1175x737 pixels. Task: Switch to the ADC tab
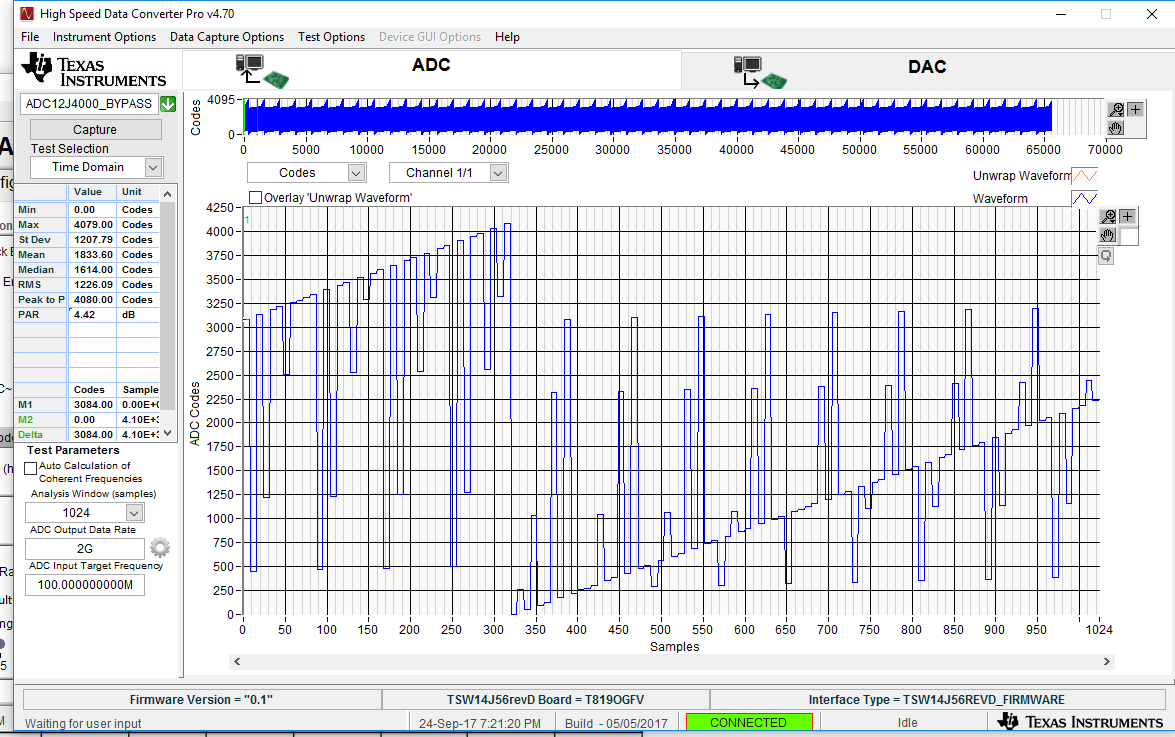click(432, 70)
